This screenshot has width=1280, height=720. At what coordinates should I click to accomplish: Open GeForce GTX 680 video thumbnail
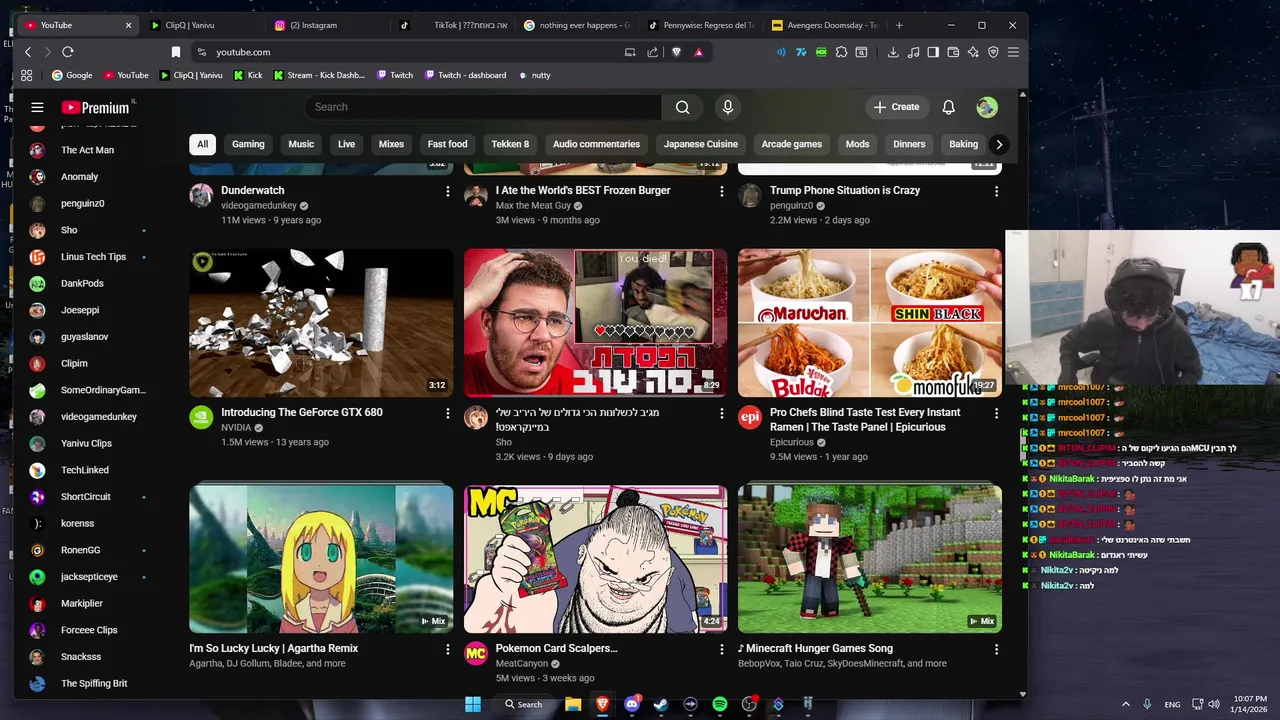[321, 323]
